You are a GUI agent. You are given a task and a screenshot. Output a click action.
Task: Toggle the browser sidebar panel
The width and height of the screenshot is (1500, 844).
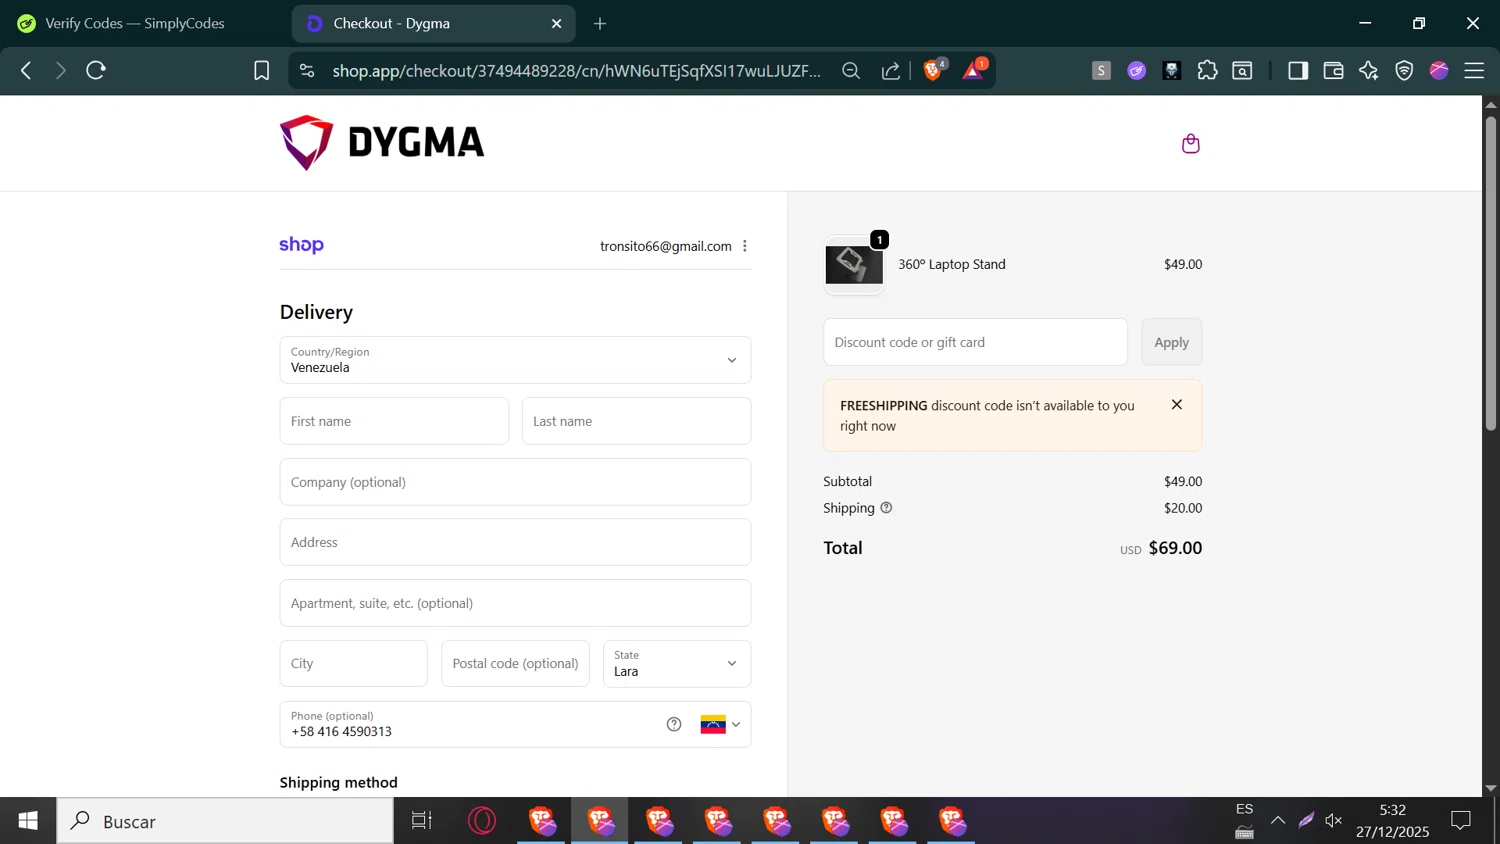pyautogui.click(x=1298, y=70)
